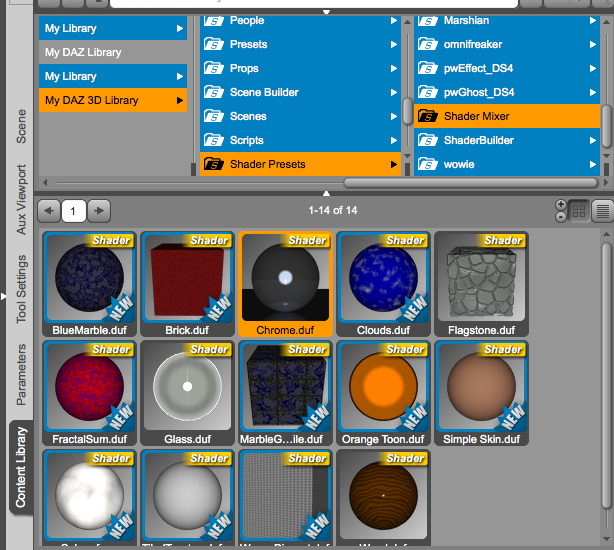The width and height of the screenshot is (614, 550).
Task: Expand the first My Library entry
Action: coord(180,28)
